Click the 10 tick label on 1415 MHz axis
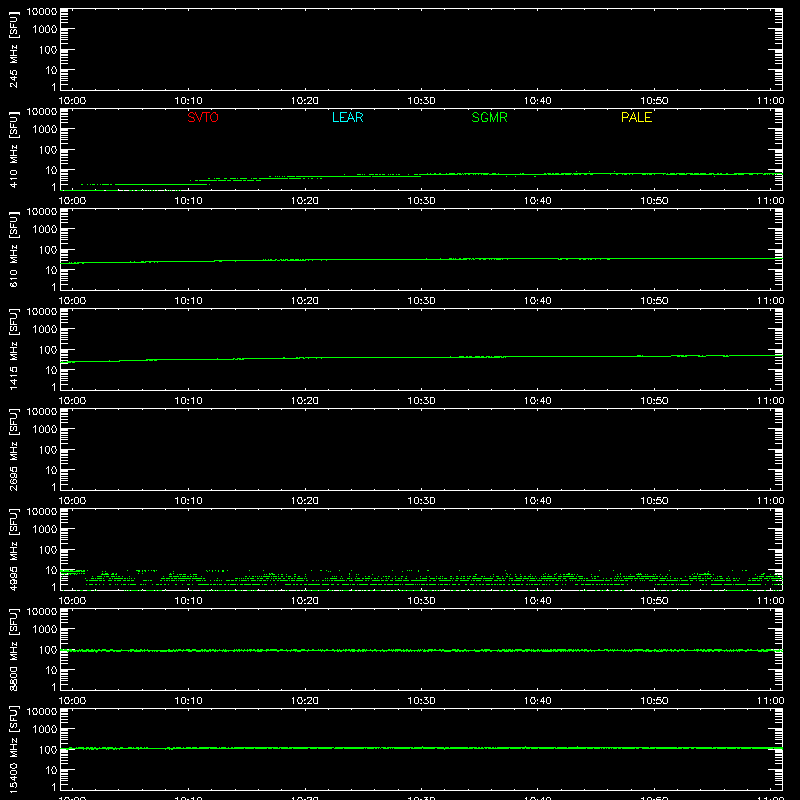The width and height of the screenshot is (800, 800). click(51, 370)
